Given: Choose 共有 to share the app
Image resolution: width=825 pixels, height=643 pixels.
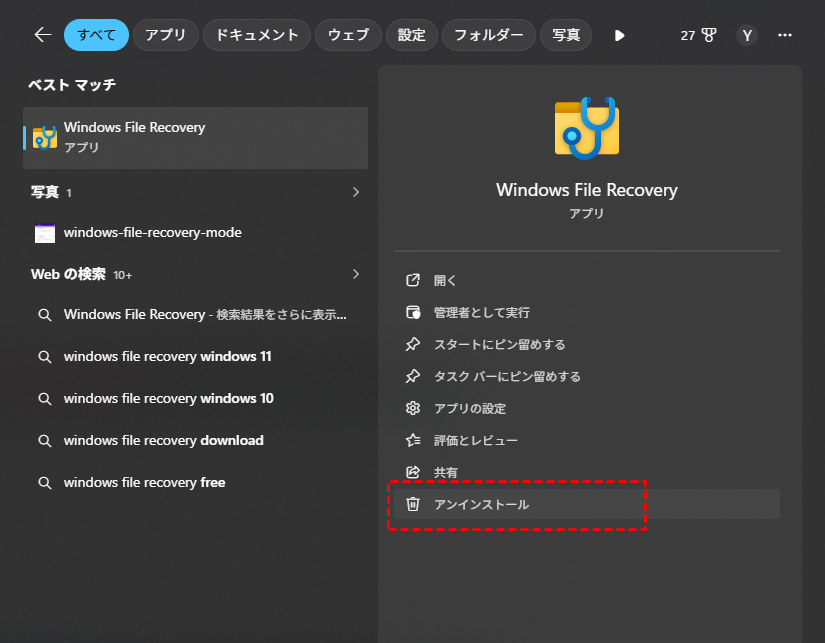Looking at the screenshot, I should coord(587,473).
